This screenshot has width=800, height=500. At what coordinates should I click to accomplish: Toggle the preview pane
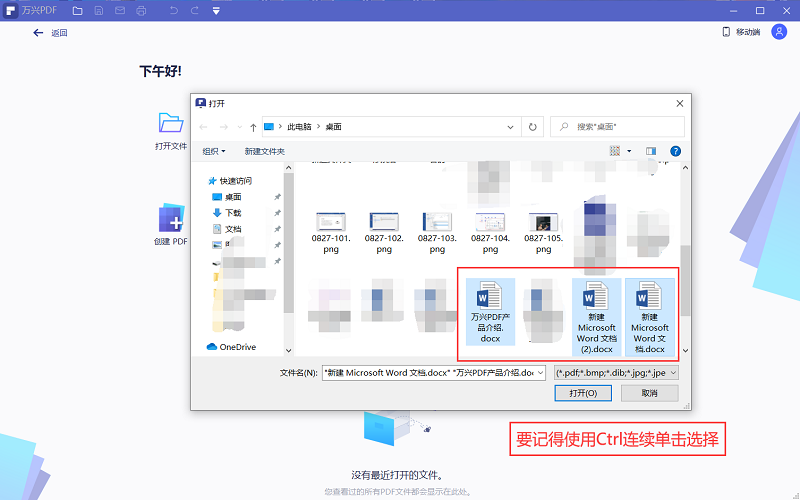pyautogui.click(x=651, y=151)
